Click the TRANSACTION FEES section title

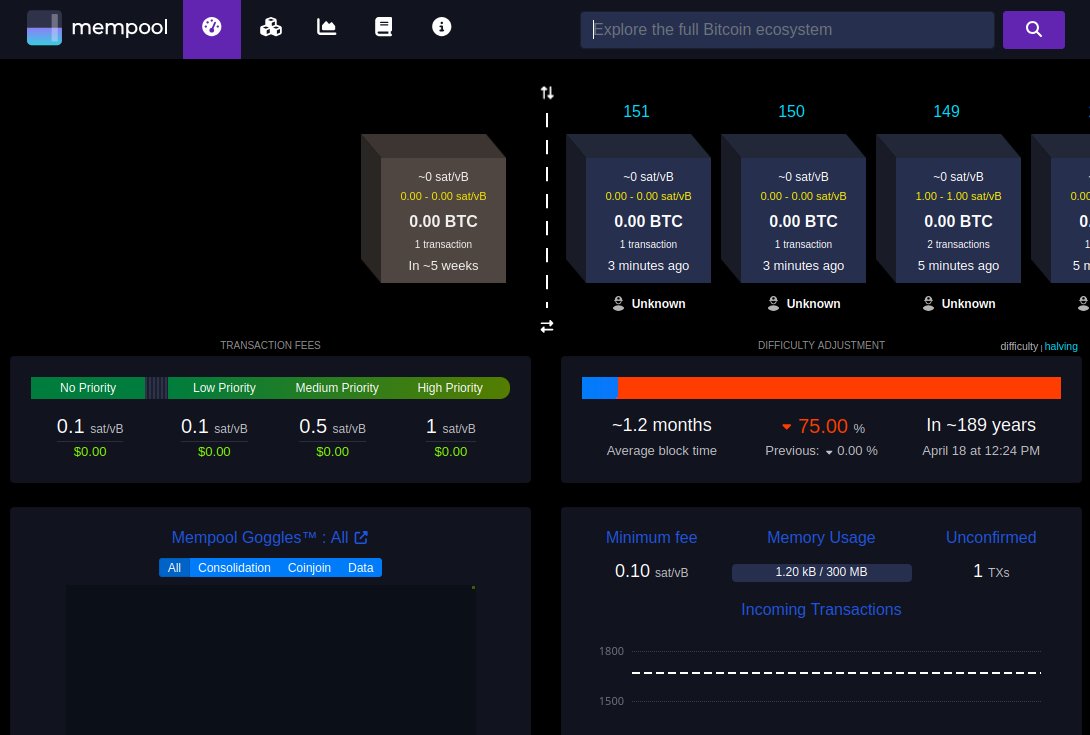[x=270, y=345]
